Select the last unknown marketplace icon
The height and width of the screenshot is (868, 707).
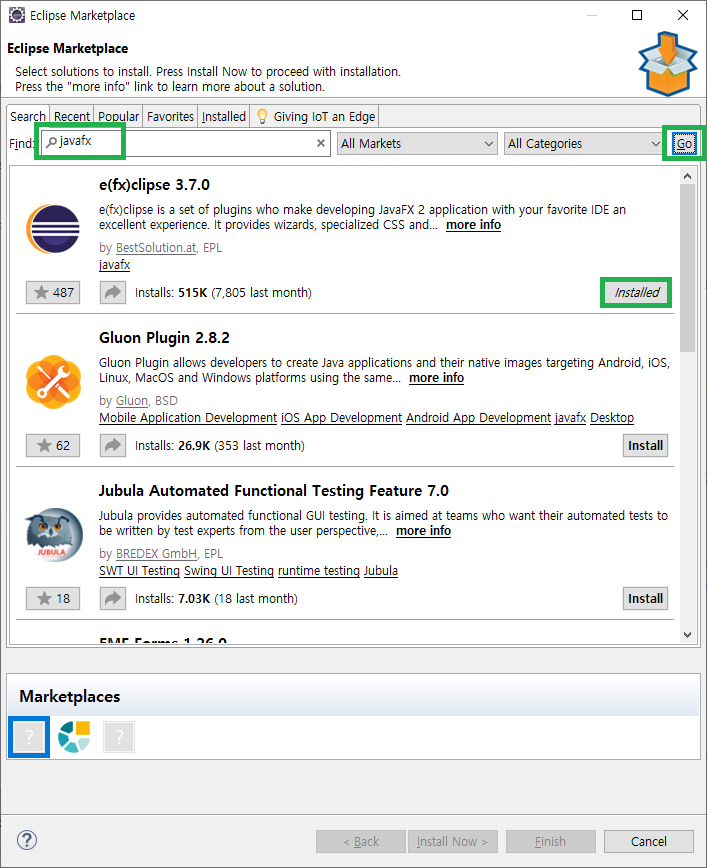click(x=119, y=737)
